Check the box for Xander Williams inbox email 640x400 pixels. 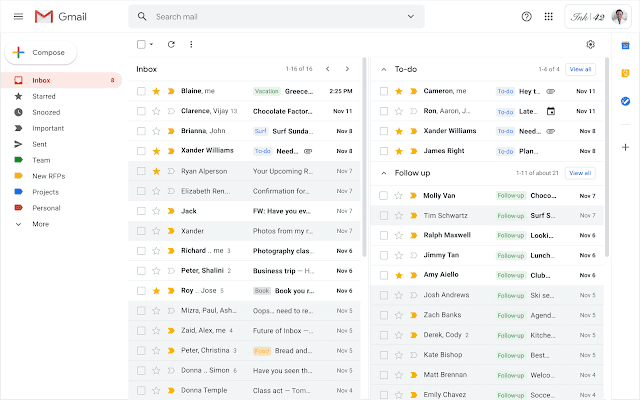(141, 151)
